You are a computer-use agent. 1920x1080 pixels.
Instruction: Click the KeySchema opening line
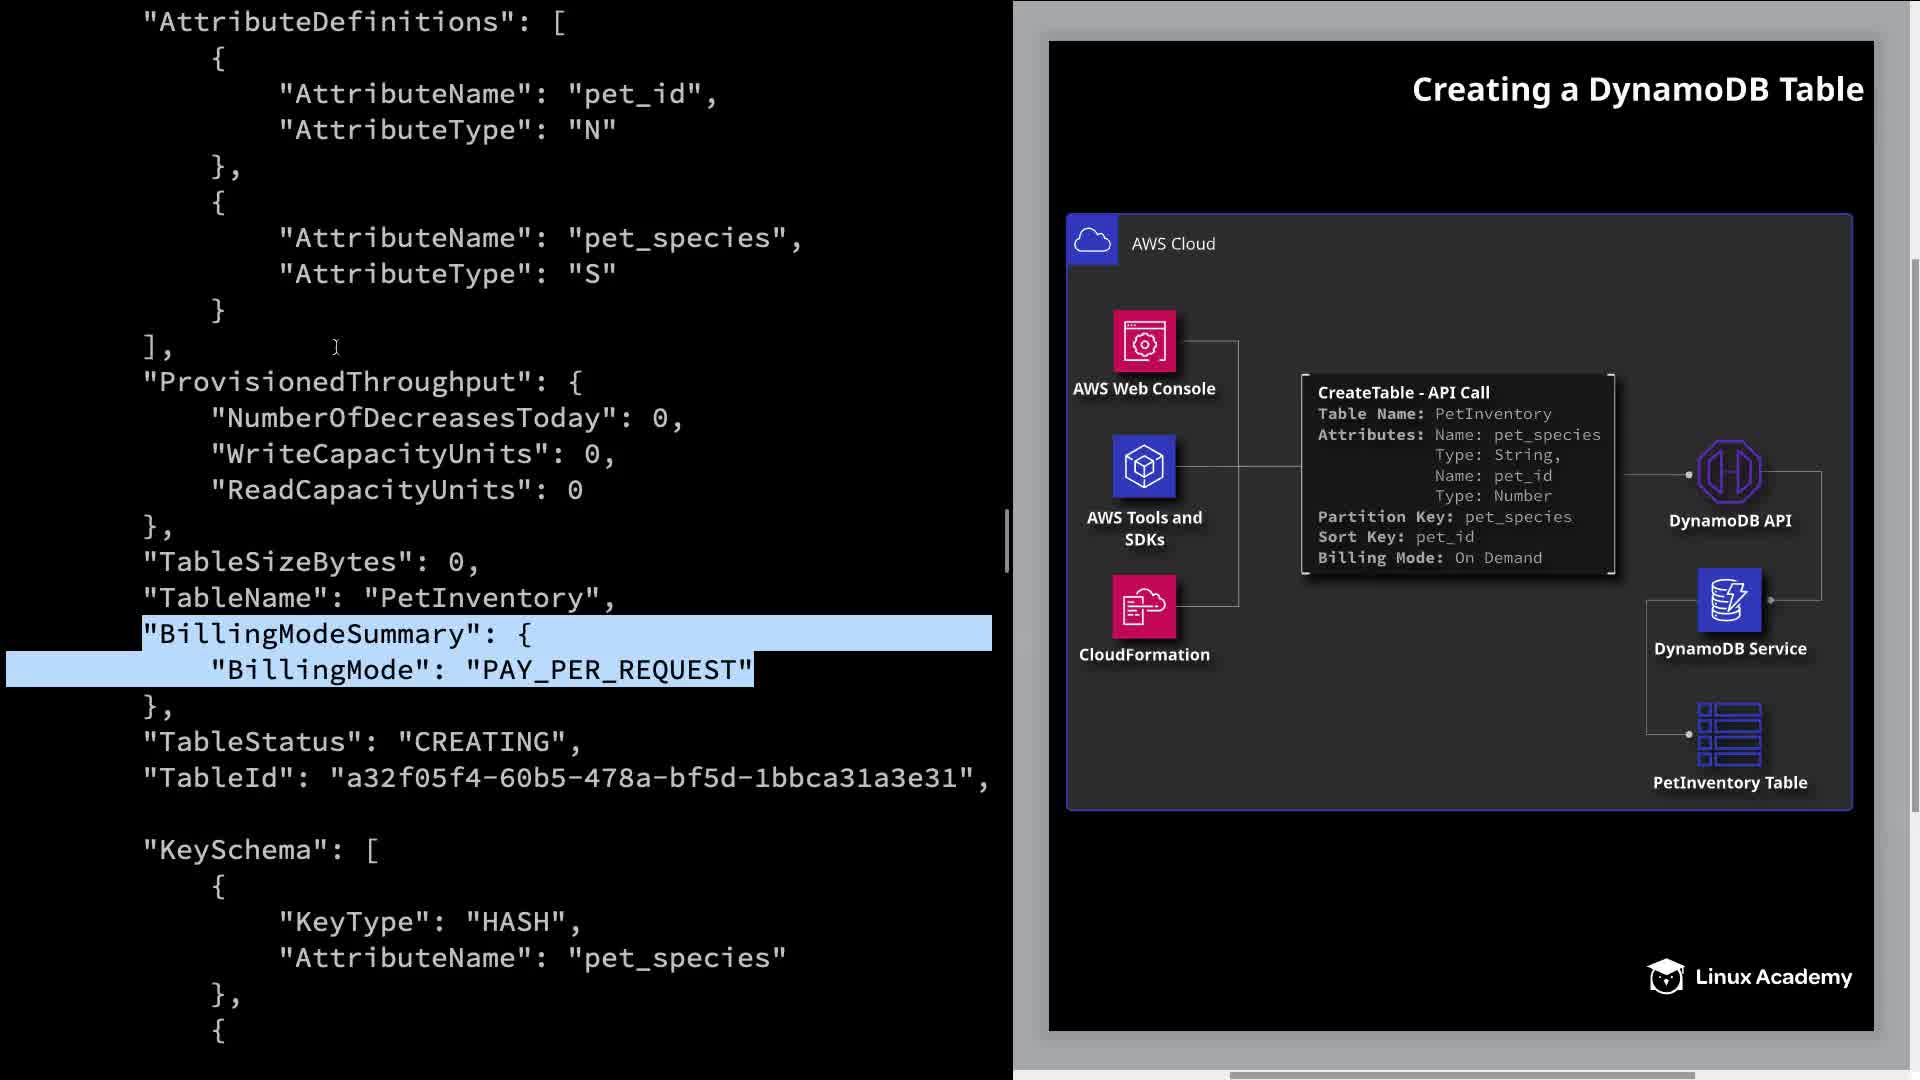click(x=261, y=850)
